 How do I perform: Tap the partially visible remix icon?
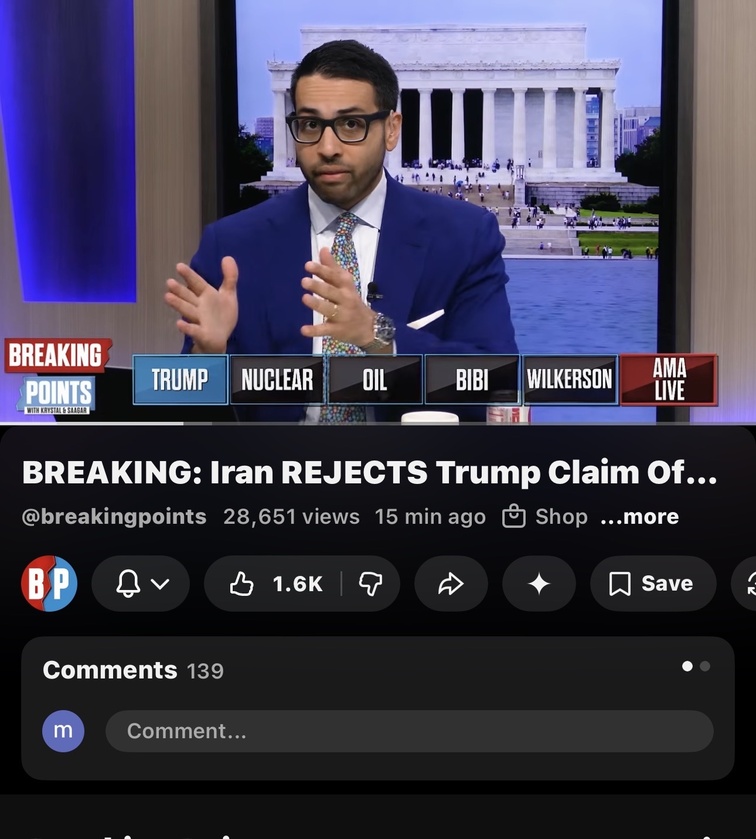[x=745, y=584]
